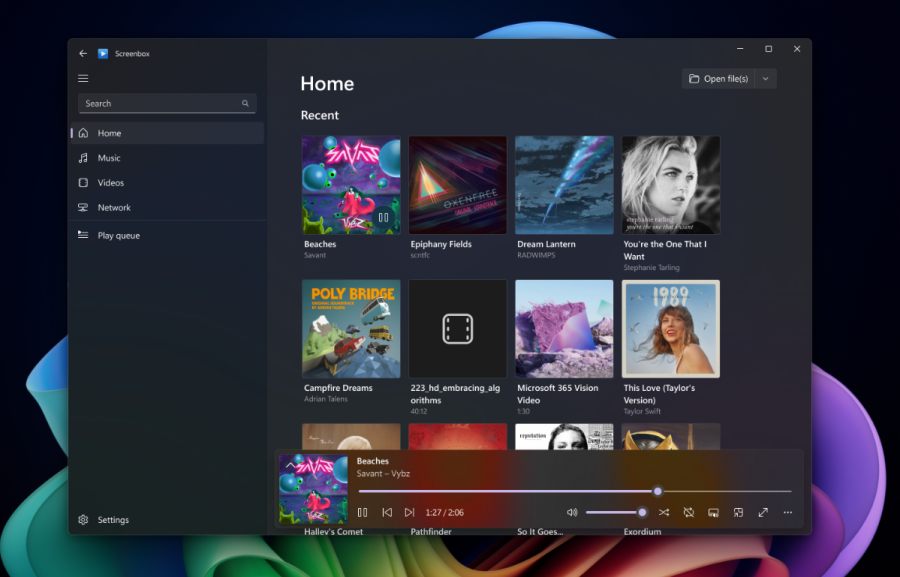The height and width of the screenshot is (577, 900).
Task: Go to the Music library
Action: 168,158
